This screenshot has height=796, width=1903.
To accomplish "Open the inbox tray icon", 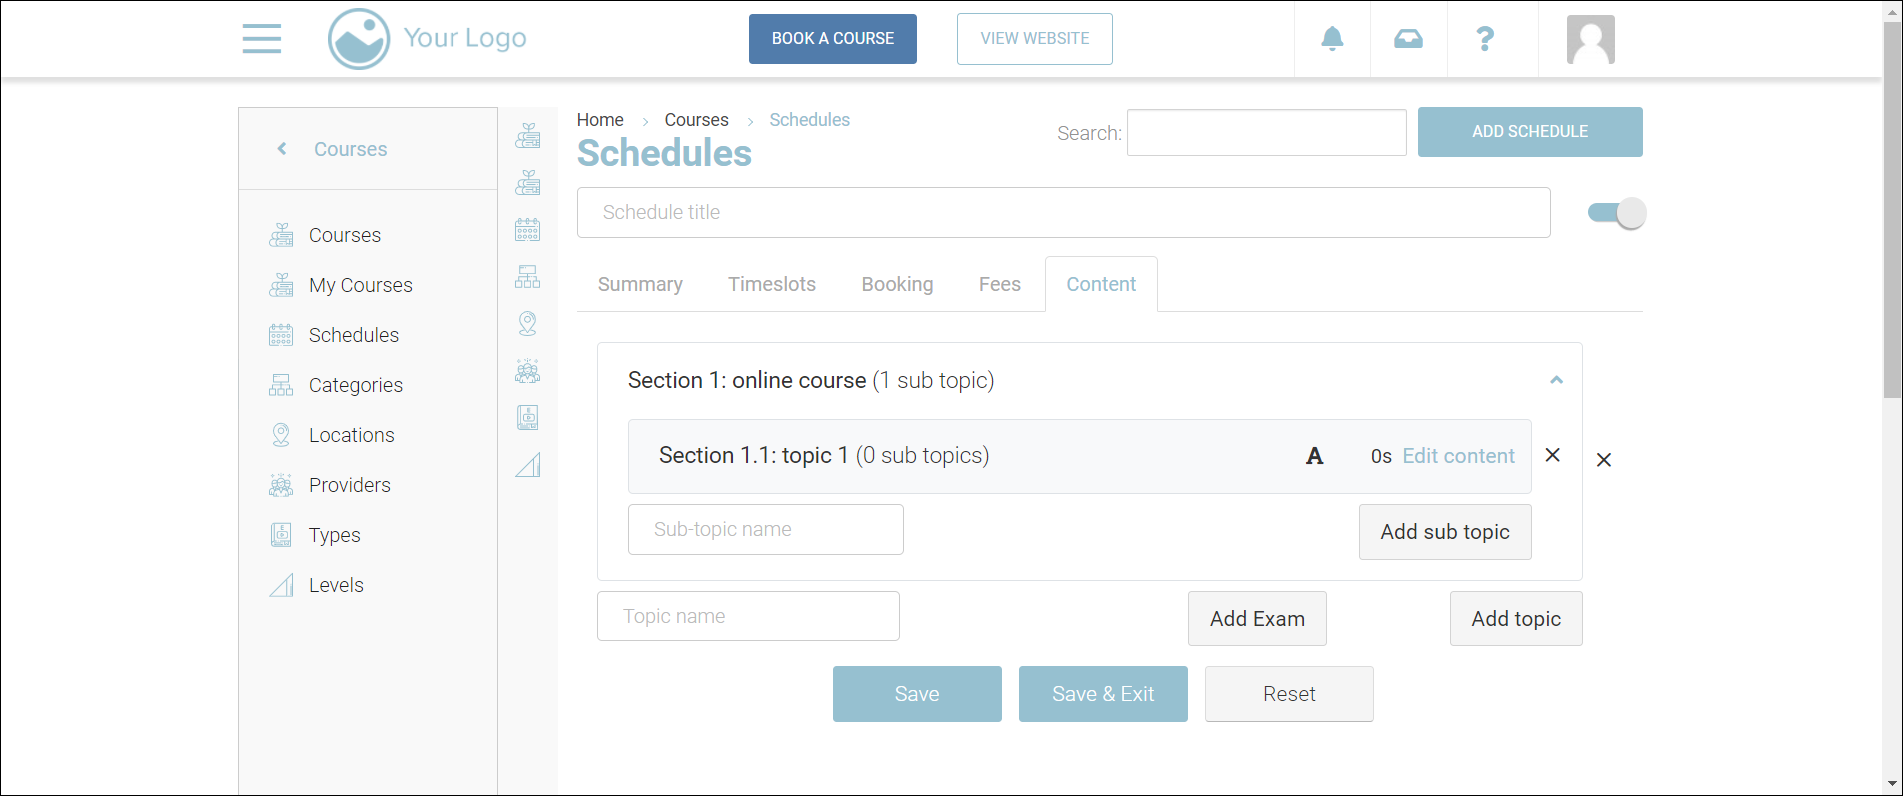I will click(1408, 39).
